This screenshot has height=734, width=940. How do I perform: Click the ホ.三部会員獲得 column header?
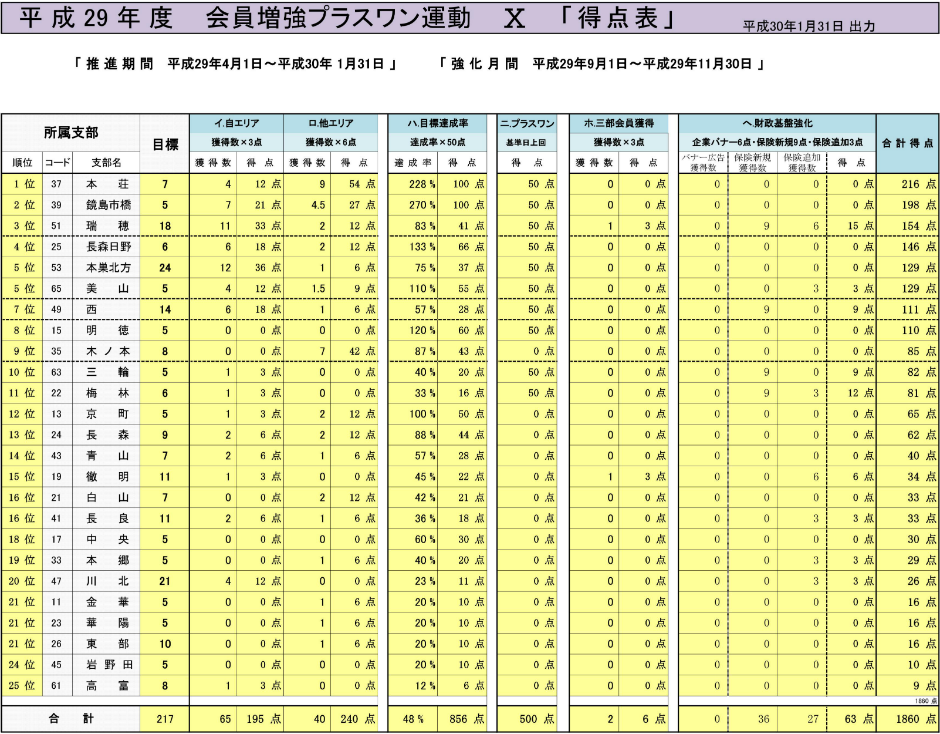pos(619,124)
